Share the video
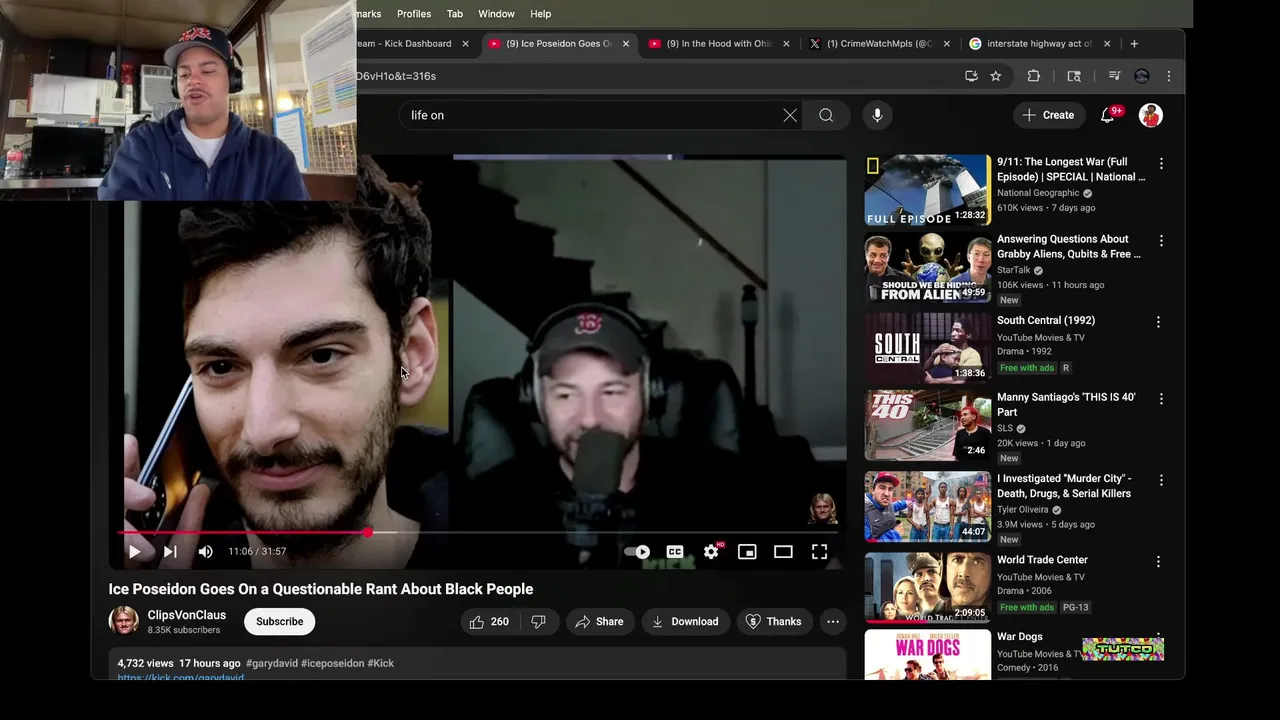This screenshot has height=720, width=1280. click(x=599, y=621)
